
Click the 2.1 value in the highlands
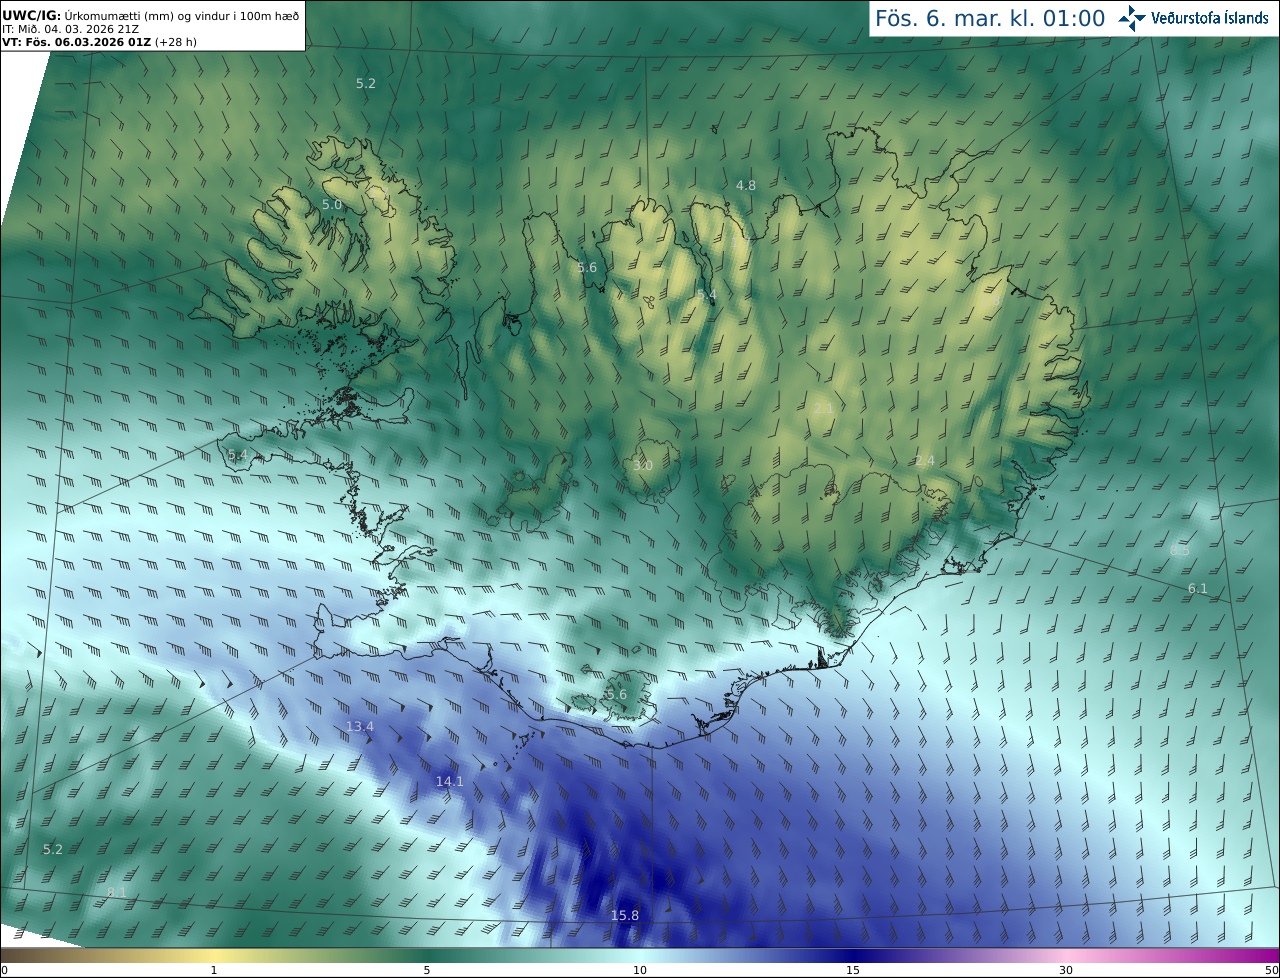(x=823, y=408)
